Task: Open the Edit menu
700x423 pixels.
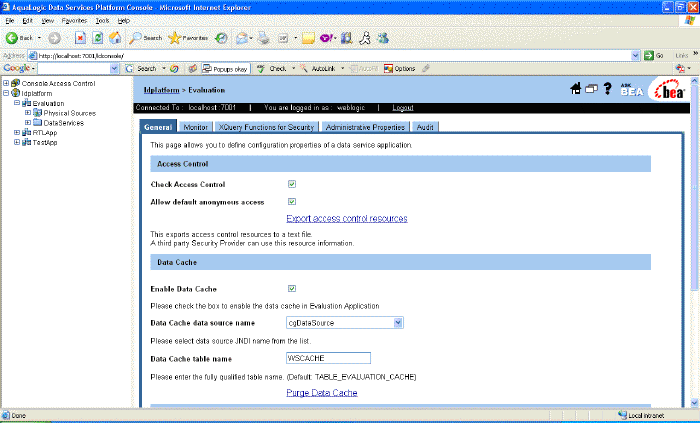Action: click(x=28, y=21)
